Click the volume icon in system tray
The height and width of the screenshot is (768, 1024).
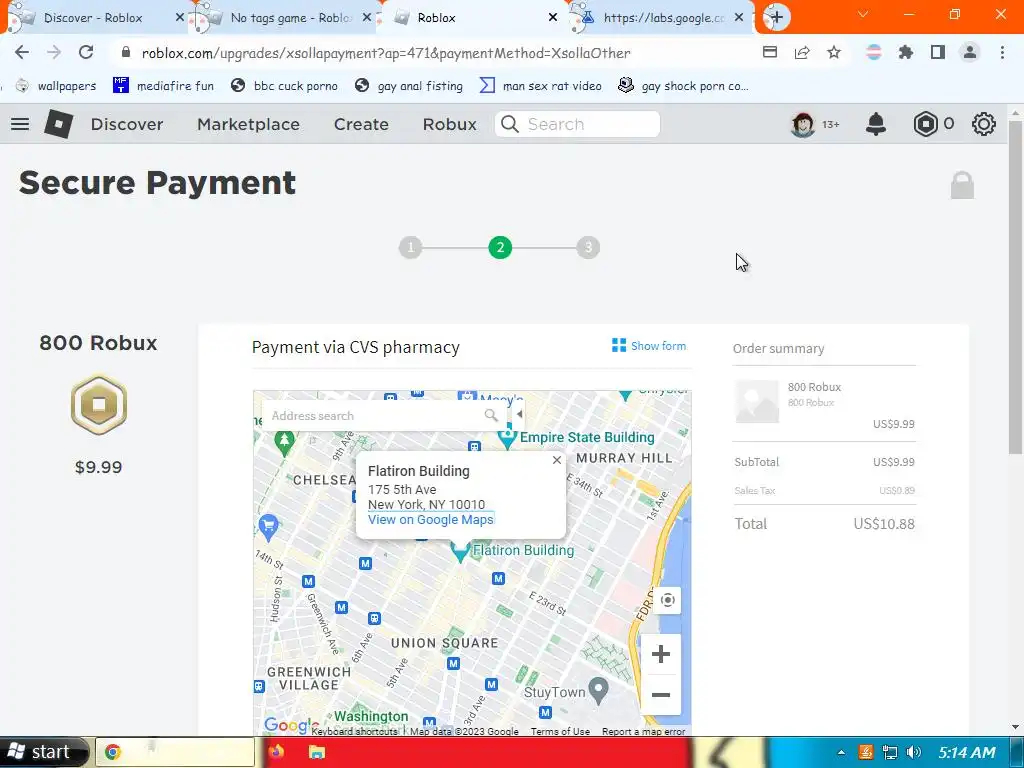[914, 752]
